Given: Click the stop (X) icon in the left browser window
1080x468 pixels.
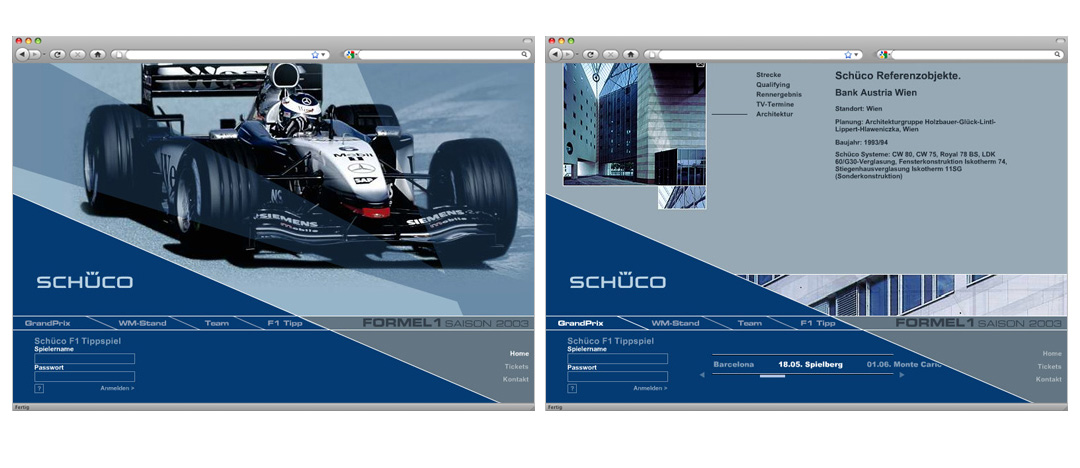Looking at the screenshot, I should pos(78,54).
